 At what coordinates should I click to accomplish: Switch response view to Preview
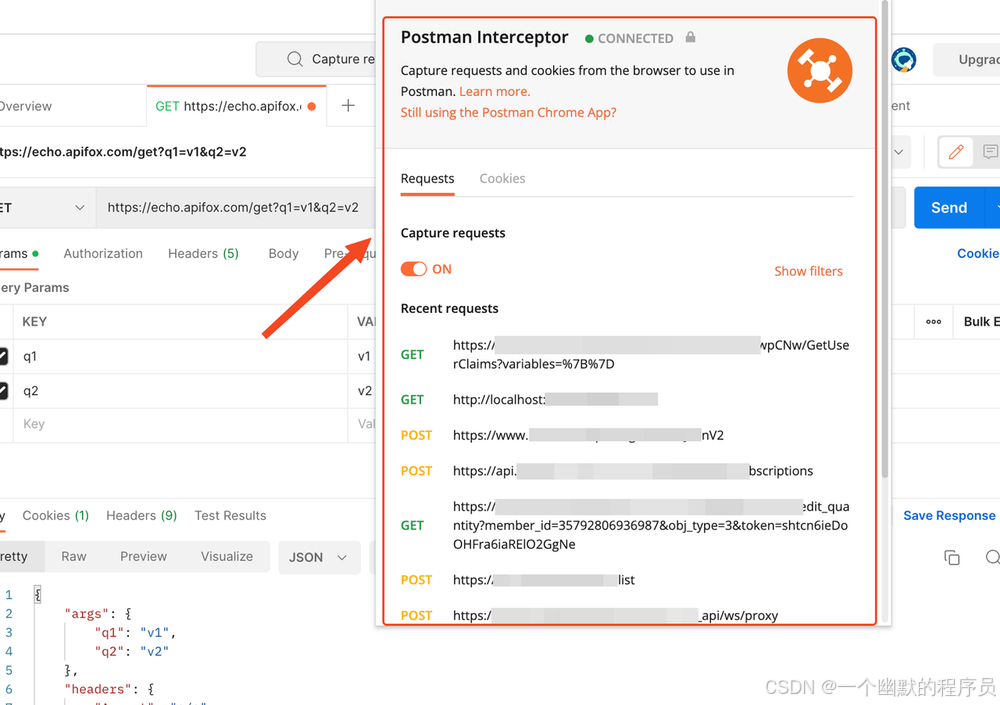(143, 556)
